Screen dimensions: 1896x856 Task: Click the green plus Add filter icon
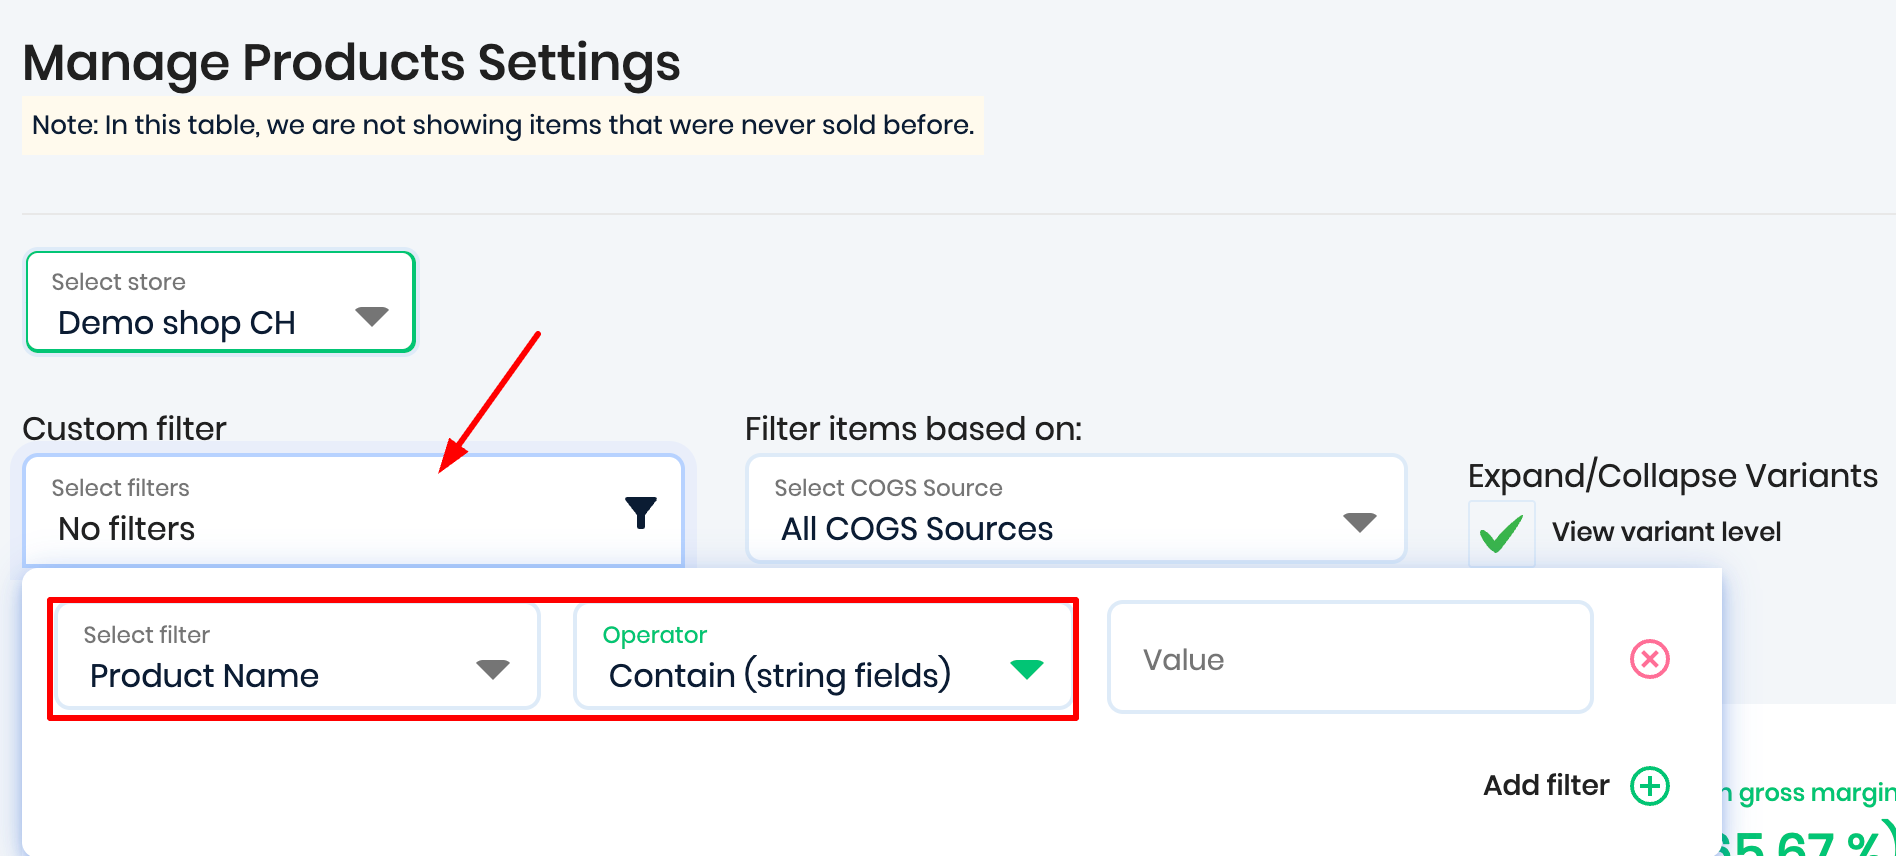click(x=1649, y=786)
